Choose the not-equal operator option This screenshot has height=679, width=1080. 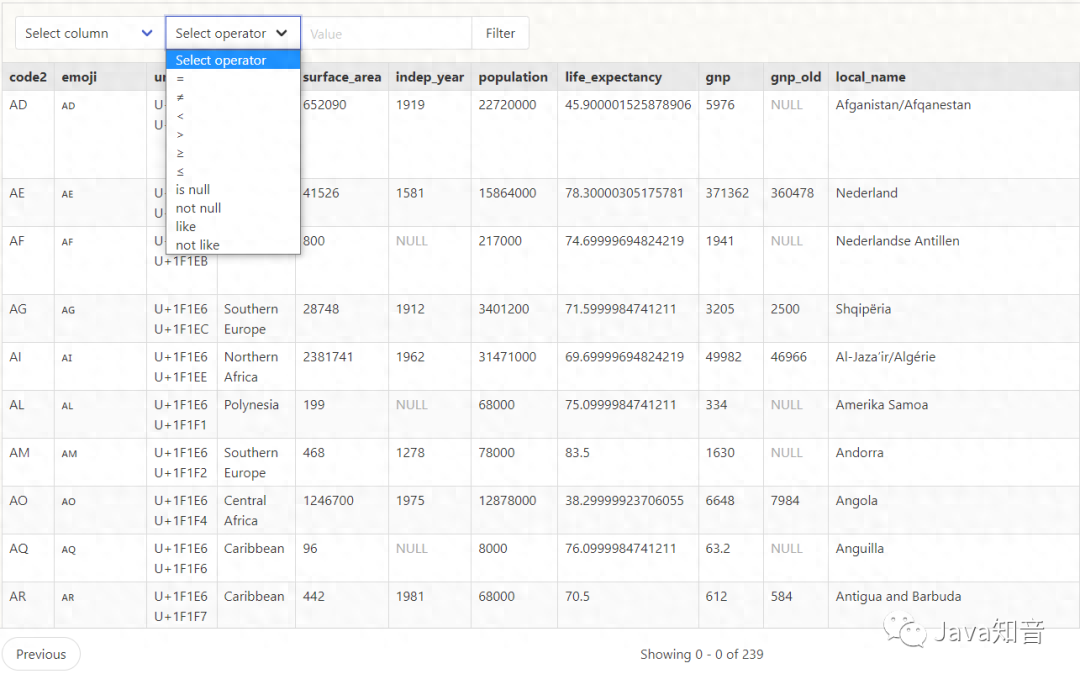pyautogui.click(x=181, y=97)
